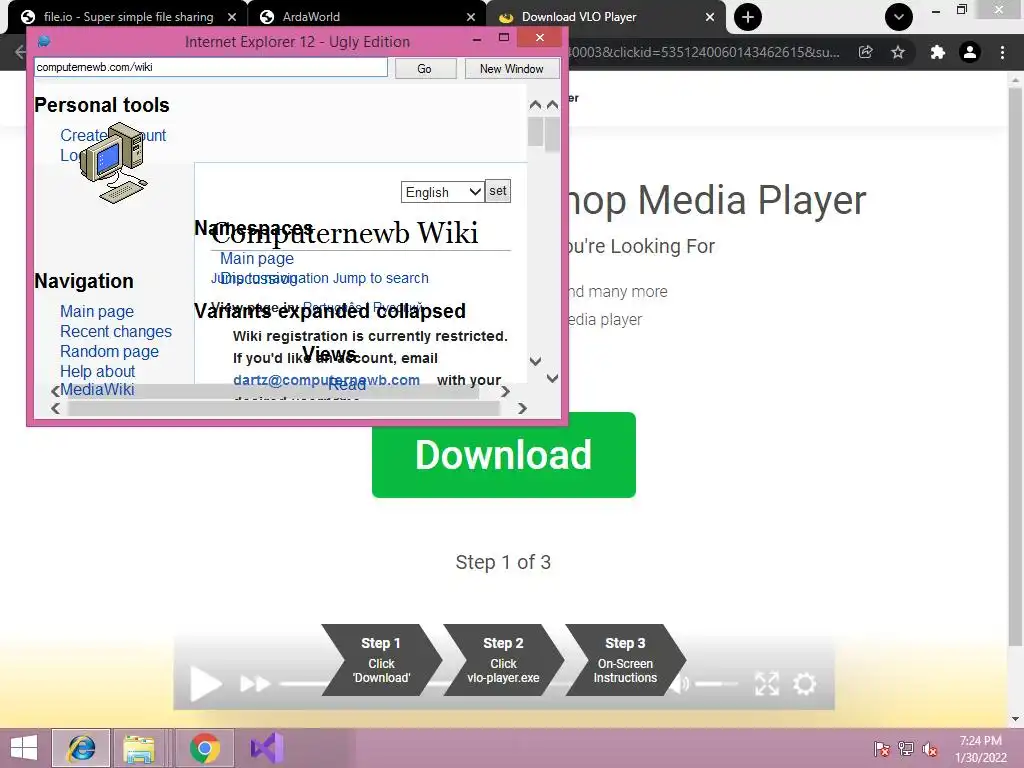Click Computernewb Wiki heading
This screenshot has width=1024, height=768.
point(345,232)
